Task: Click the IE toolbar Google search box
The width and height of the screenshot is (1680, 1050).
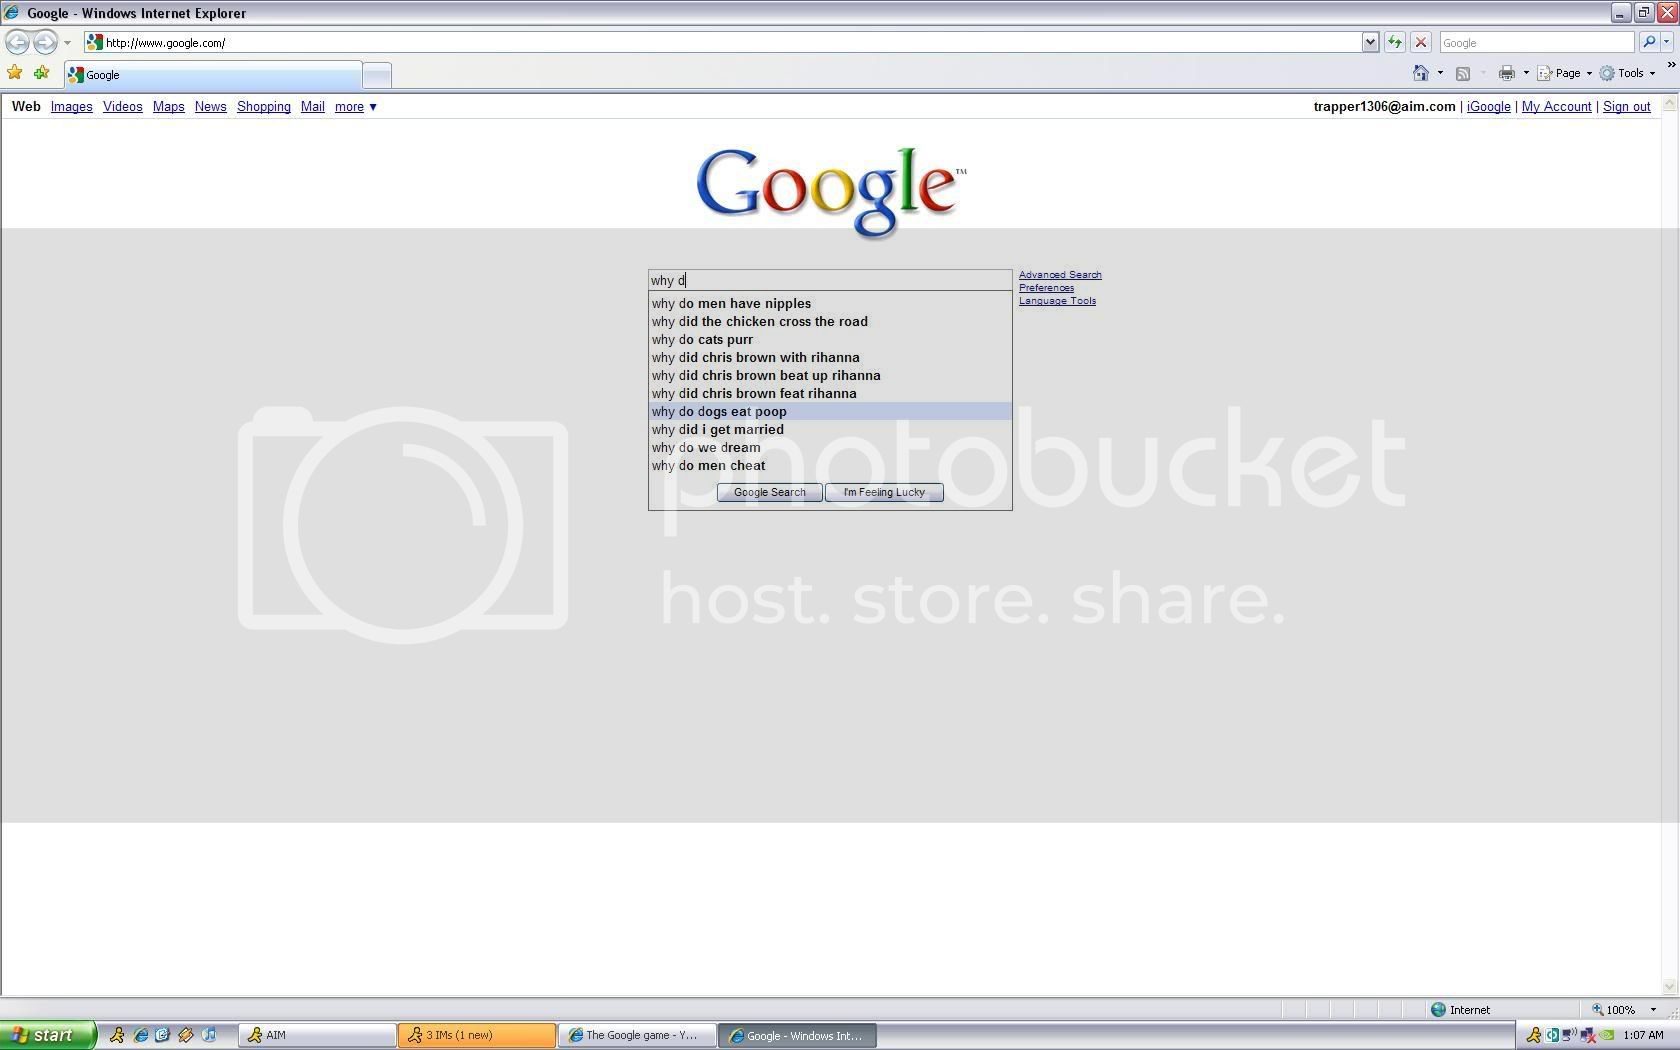Action: pyautogui.click(x=1536, y=43)
